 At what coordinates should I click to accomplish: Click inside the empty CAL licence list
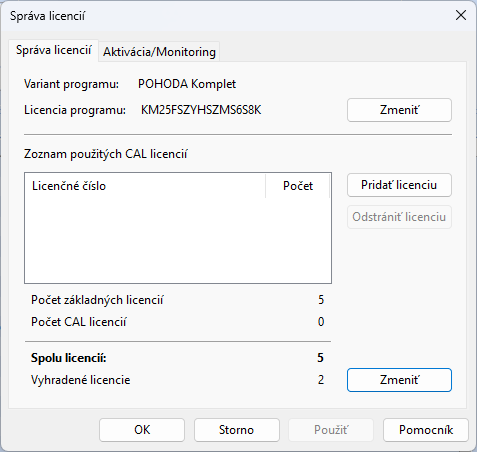point(178,241)
